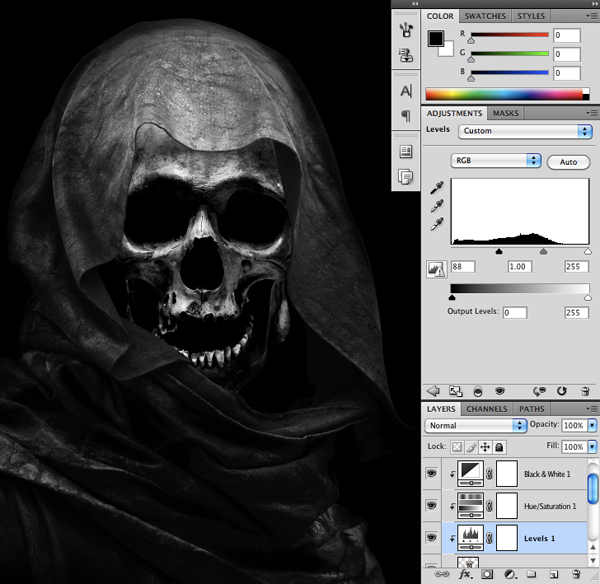Switch to the Swatches tab
The height and width of the screenshot is (584, 600).
(x=487, y=16)
